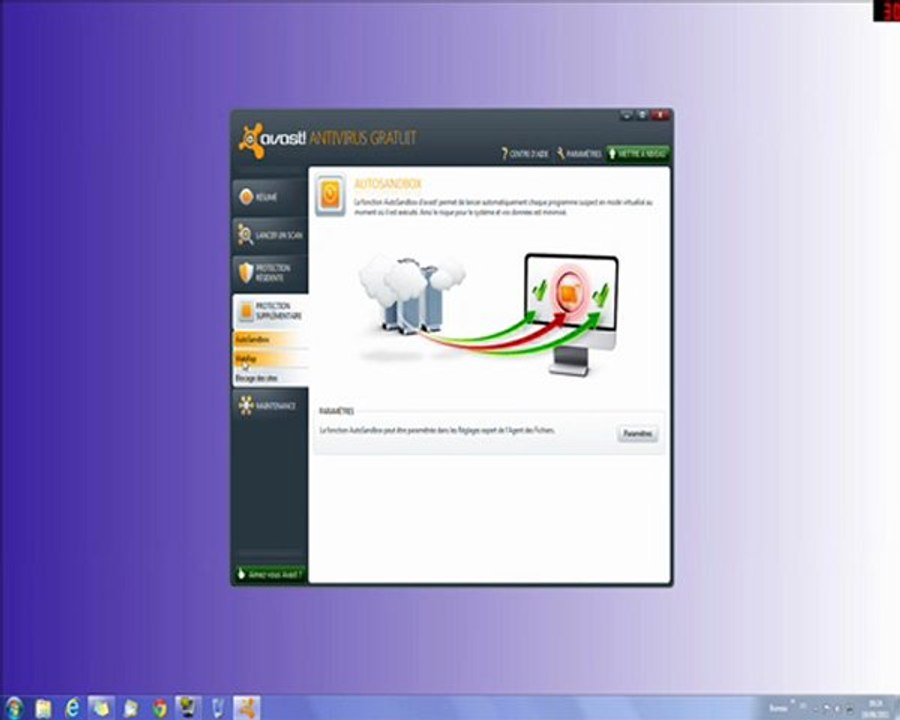Click the avast! logo in the header
The image size is (900, 720).
point(272,140)
